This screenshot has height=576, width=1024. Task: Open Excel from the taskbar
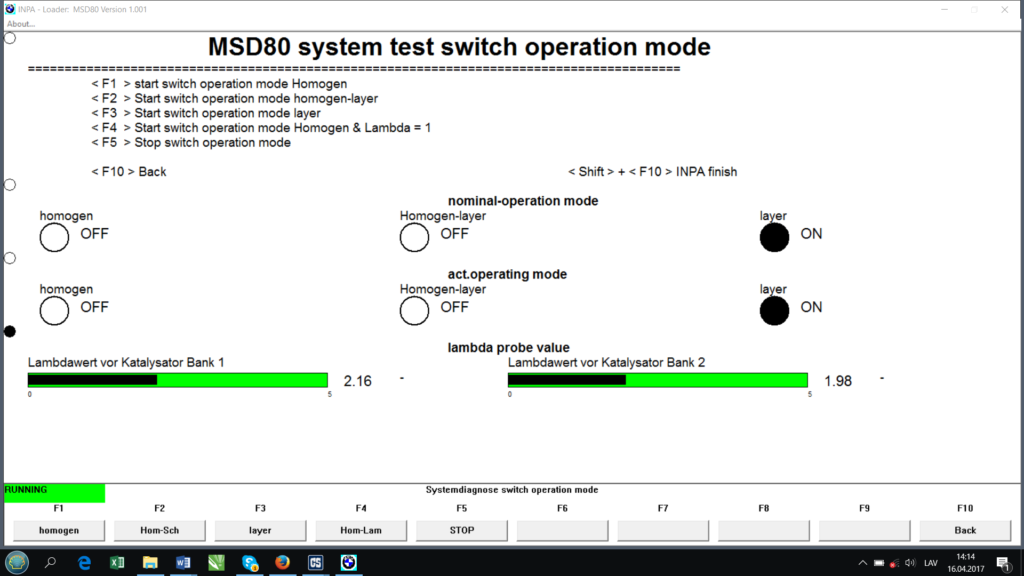click(x=117, y=562)
